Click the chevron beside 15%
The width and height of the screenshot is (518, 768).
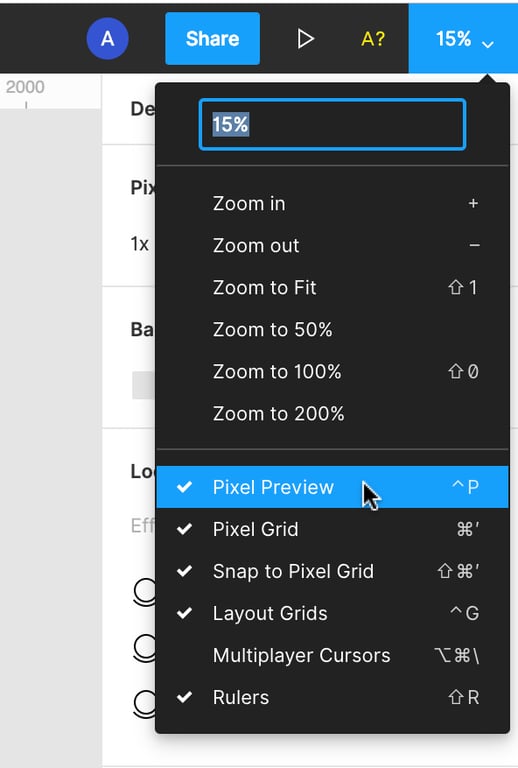coord(488,45)
